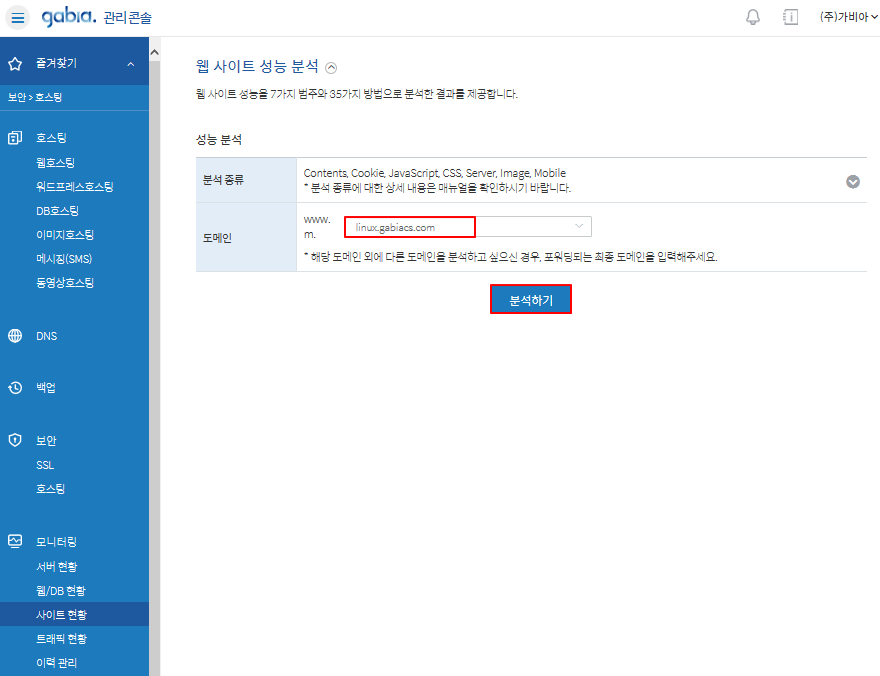Click the 보안 shield icon

coord(15,440)
